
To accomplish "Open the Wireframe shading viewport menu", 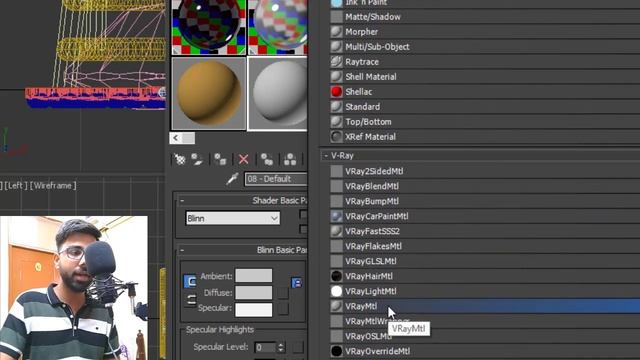I will pos(53,186).
